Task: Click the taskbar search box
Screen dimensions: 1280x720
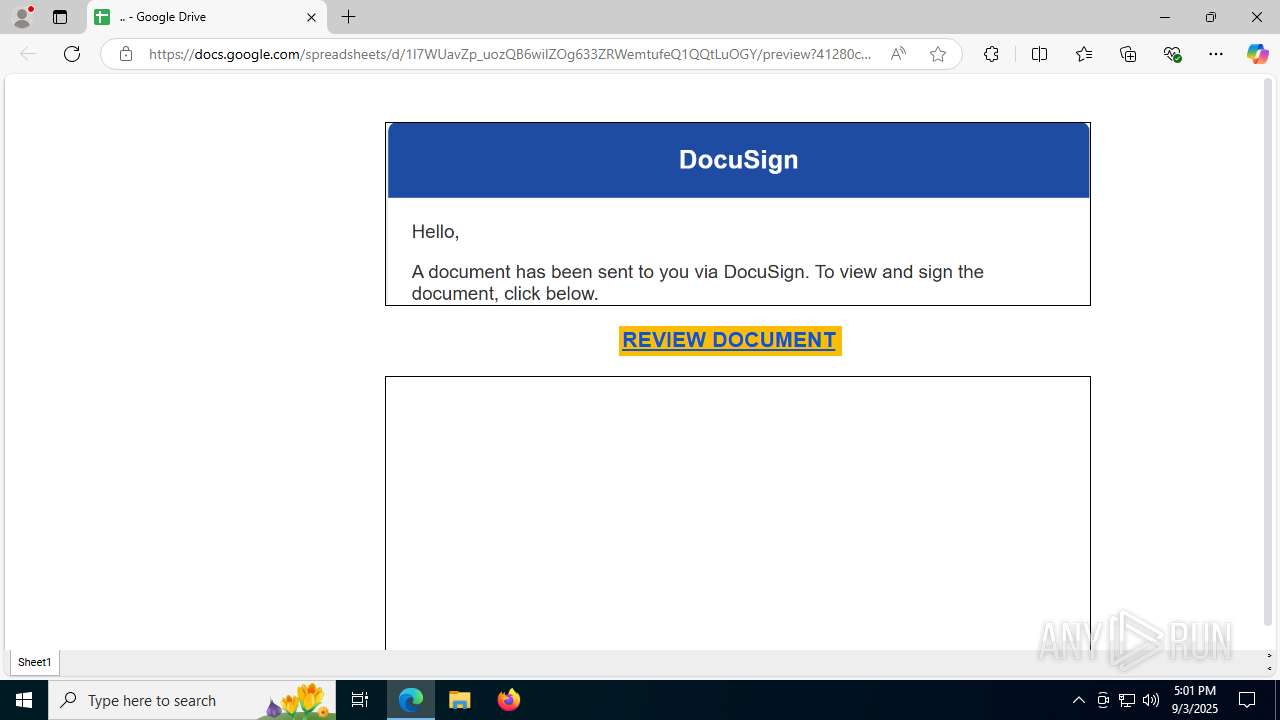Action: 192,700
